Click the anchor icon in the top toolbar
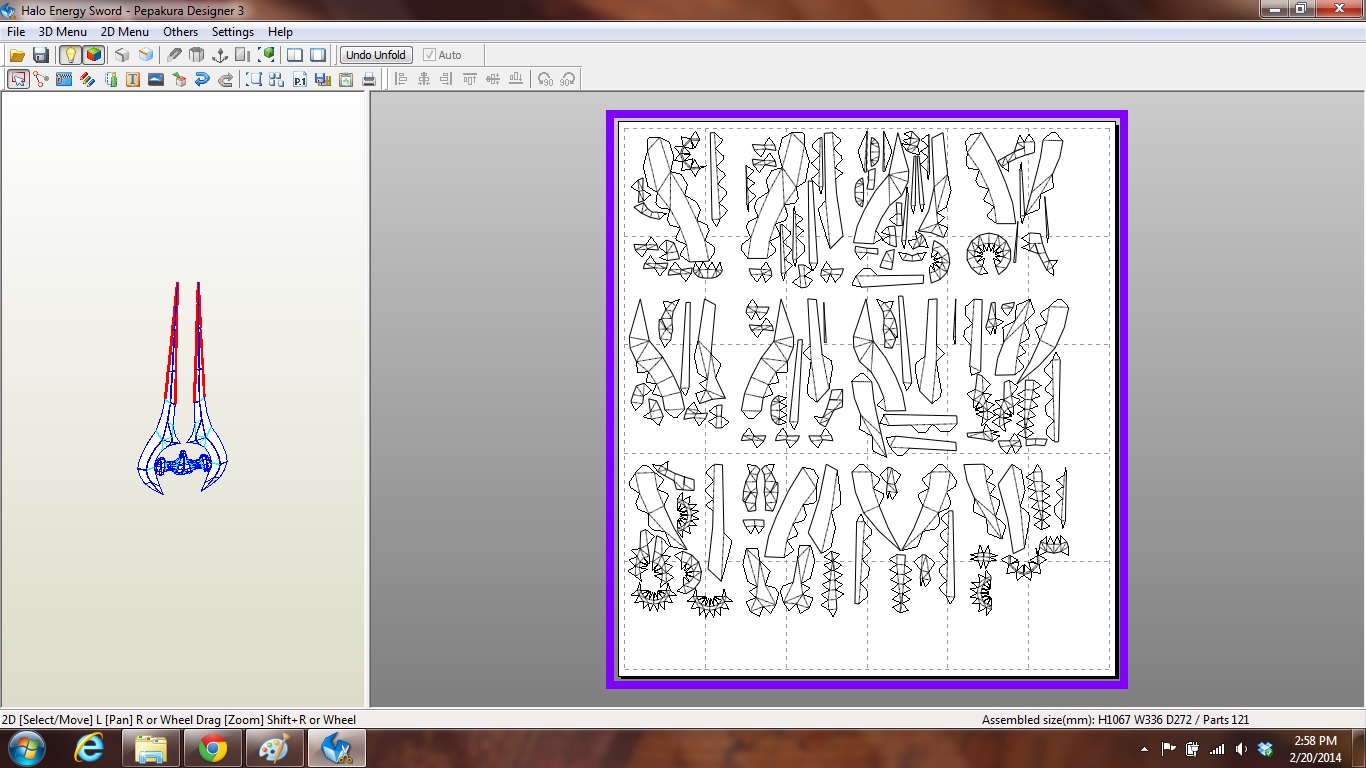 pos(220,55)
